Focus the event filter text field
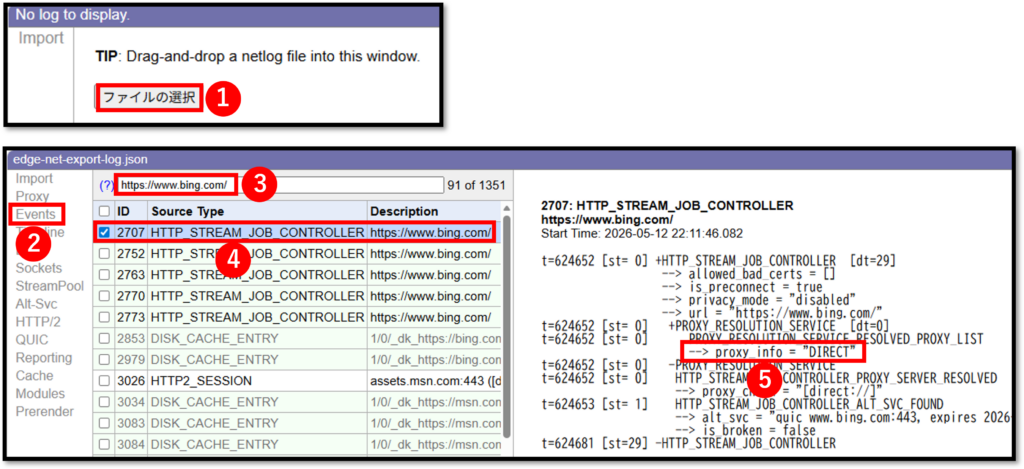The image size is (1024, 469). 280,185
